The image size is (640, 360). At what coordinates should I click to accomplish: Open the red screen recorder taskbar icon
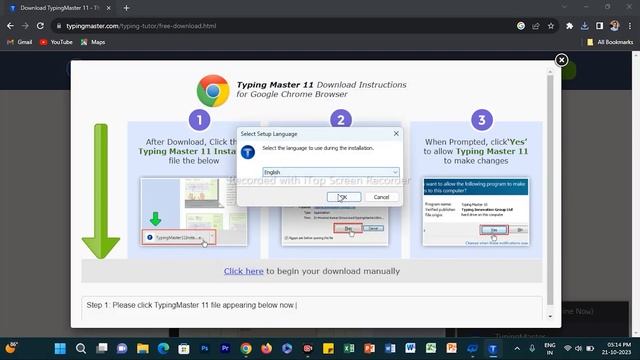[x=308, y=349]
